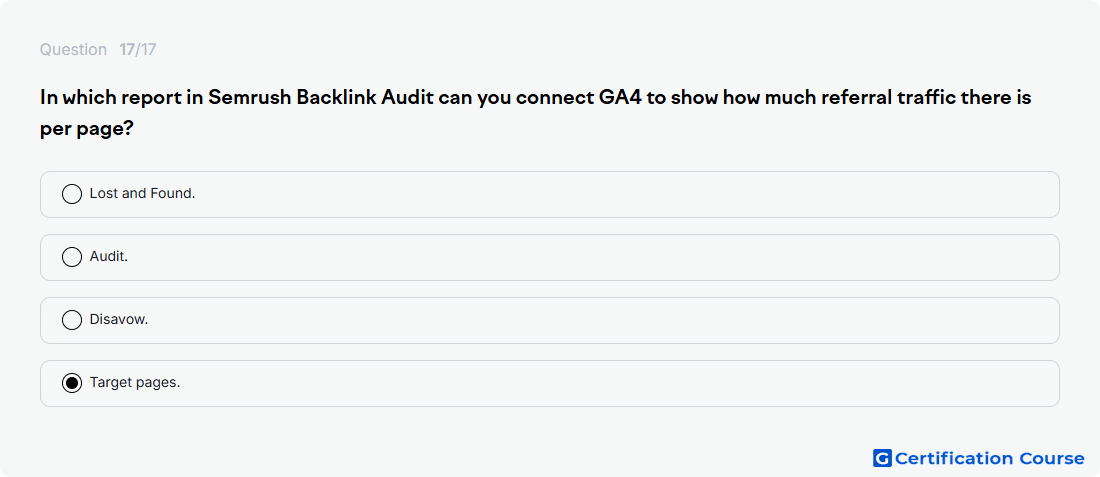Click the gray "Question" label
The height and width of the screenshot is (477, 1100).
click(x=73, y=50)
